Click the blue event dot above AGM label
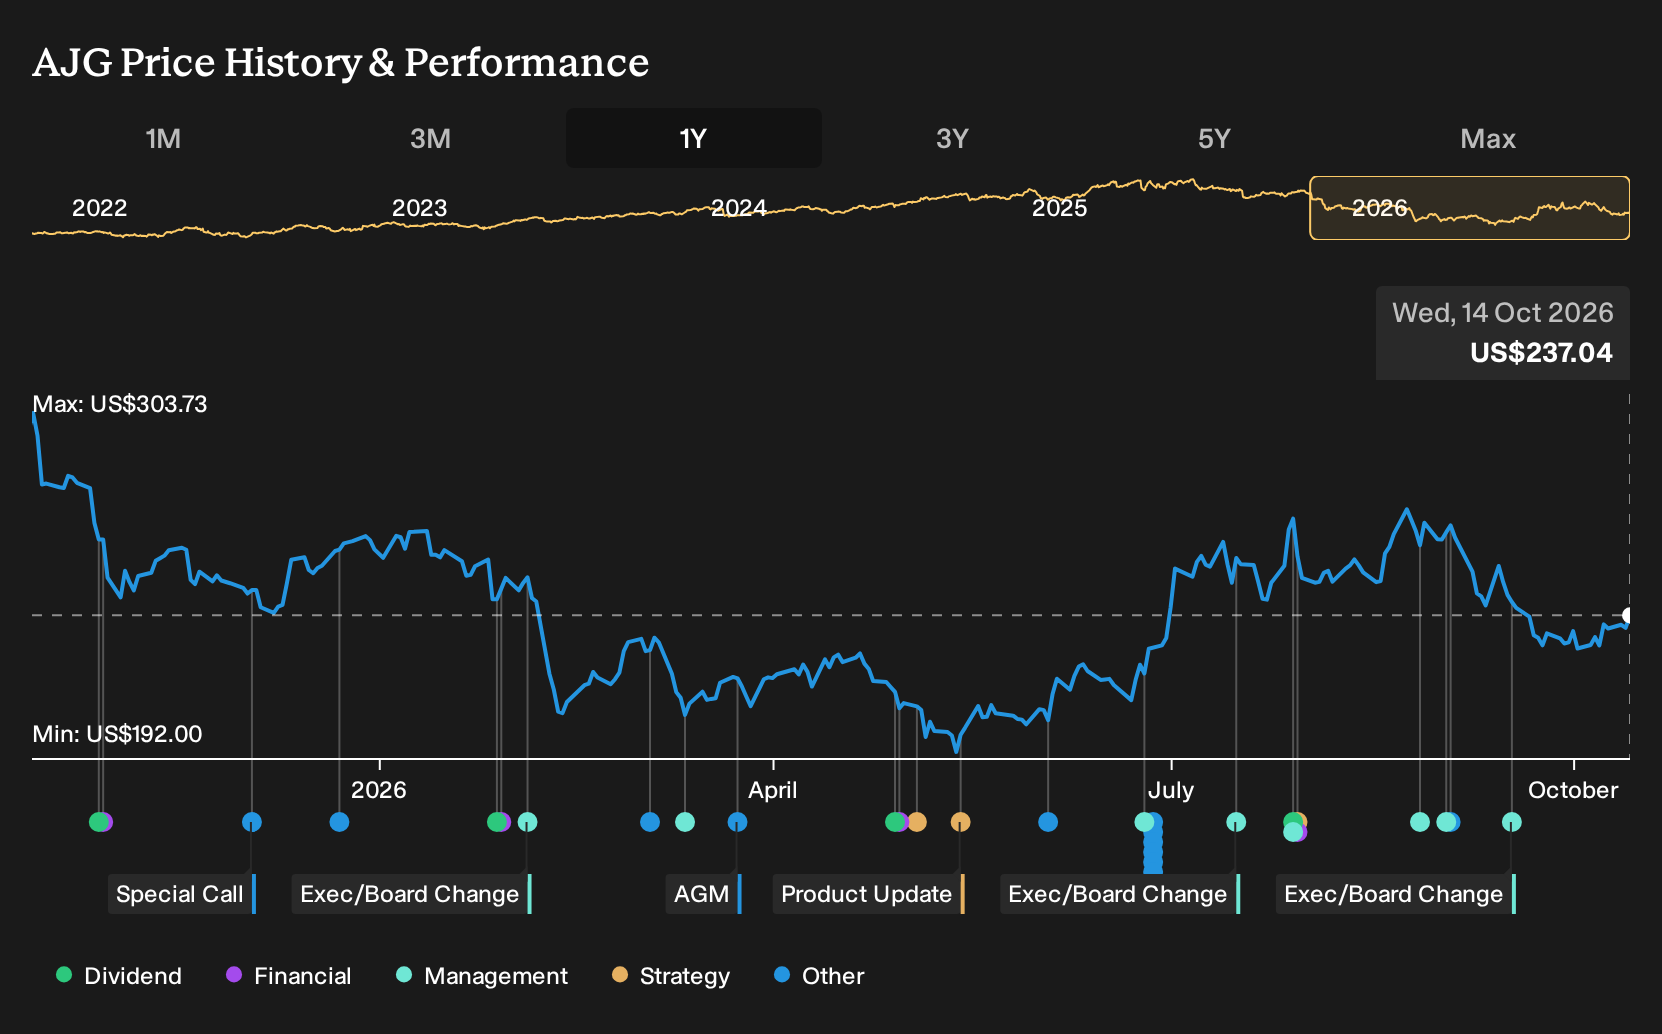Image resolution: width=1662 pixels, height=1034 pixels. (x=737, y=822)
